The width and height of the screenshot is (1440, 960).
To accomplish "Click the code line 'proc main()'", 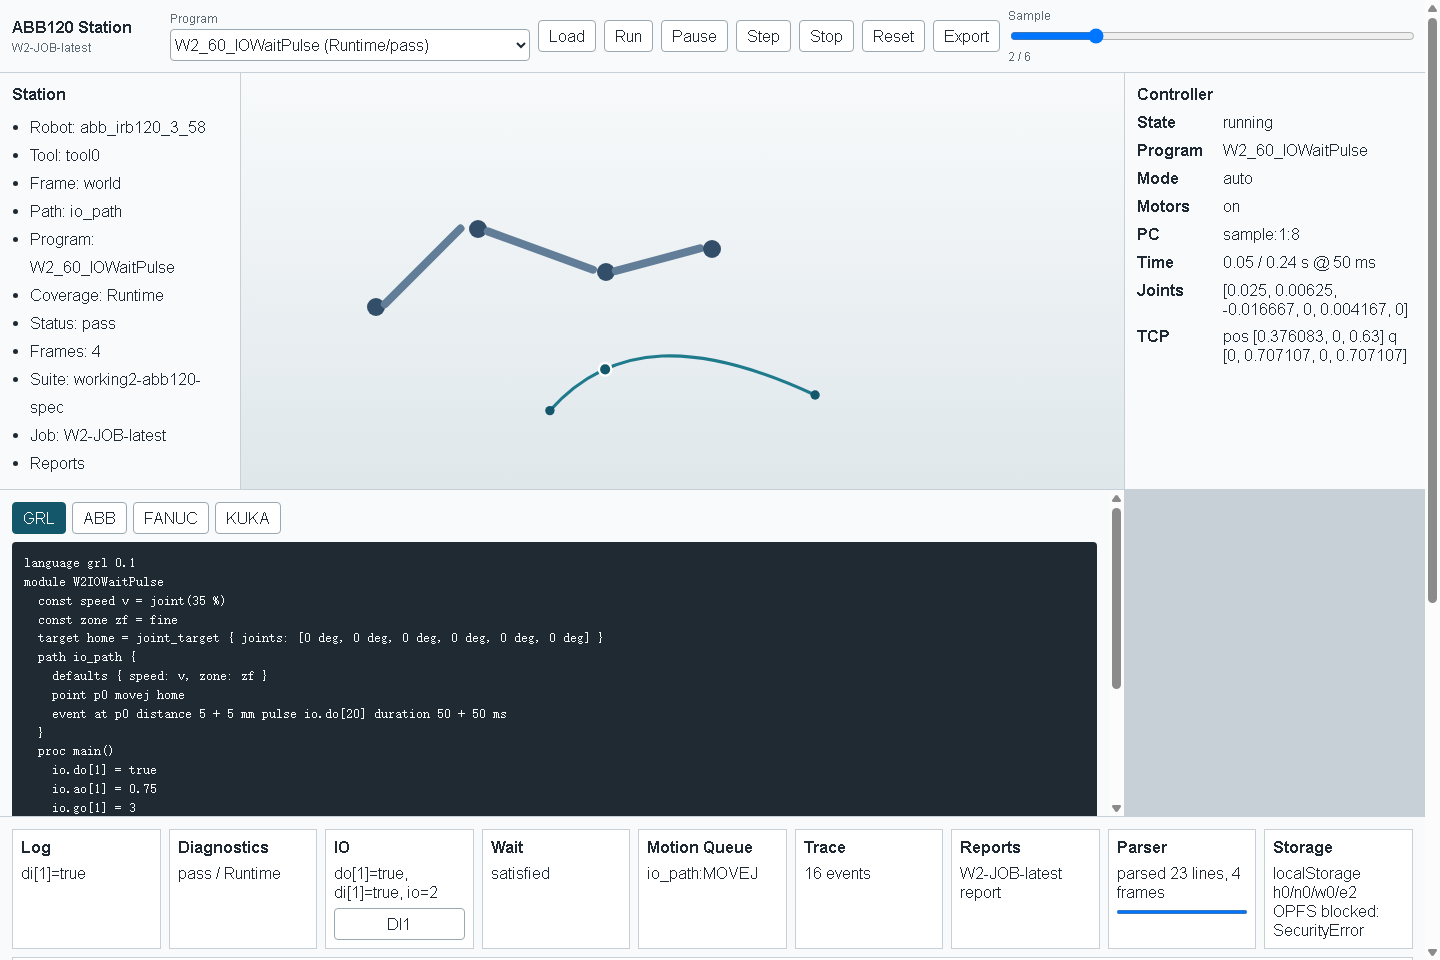I will pos(75,751).
